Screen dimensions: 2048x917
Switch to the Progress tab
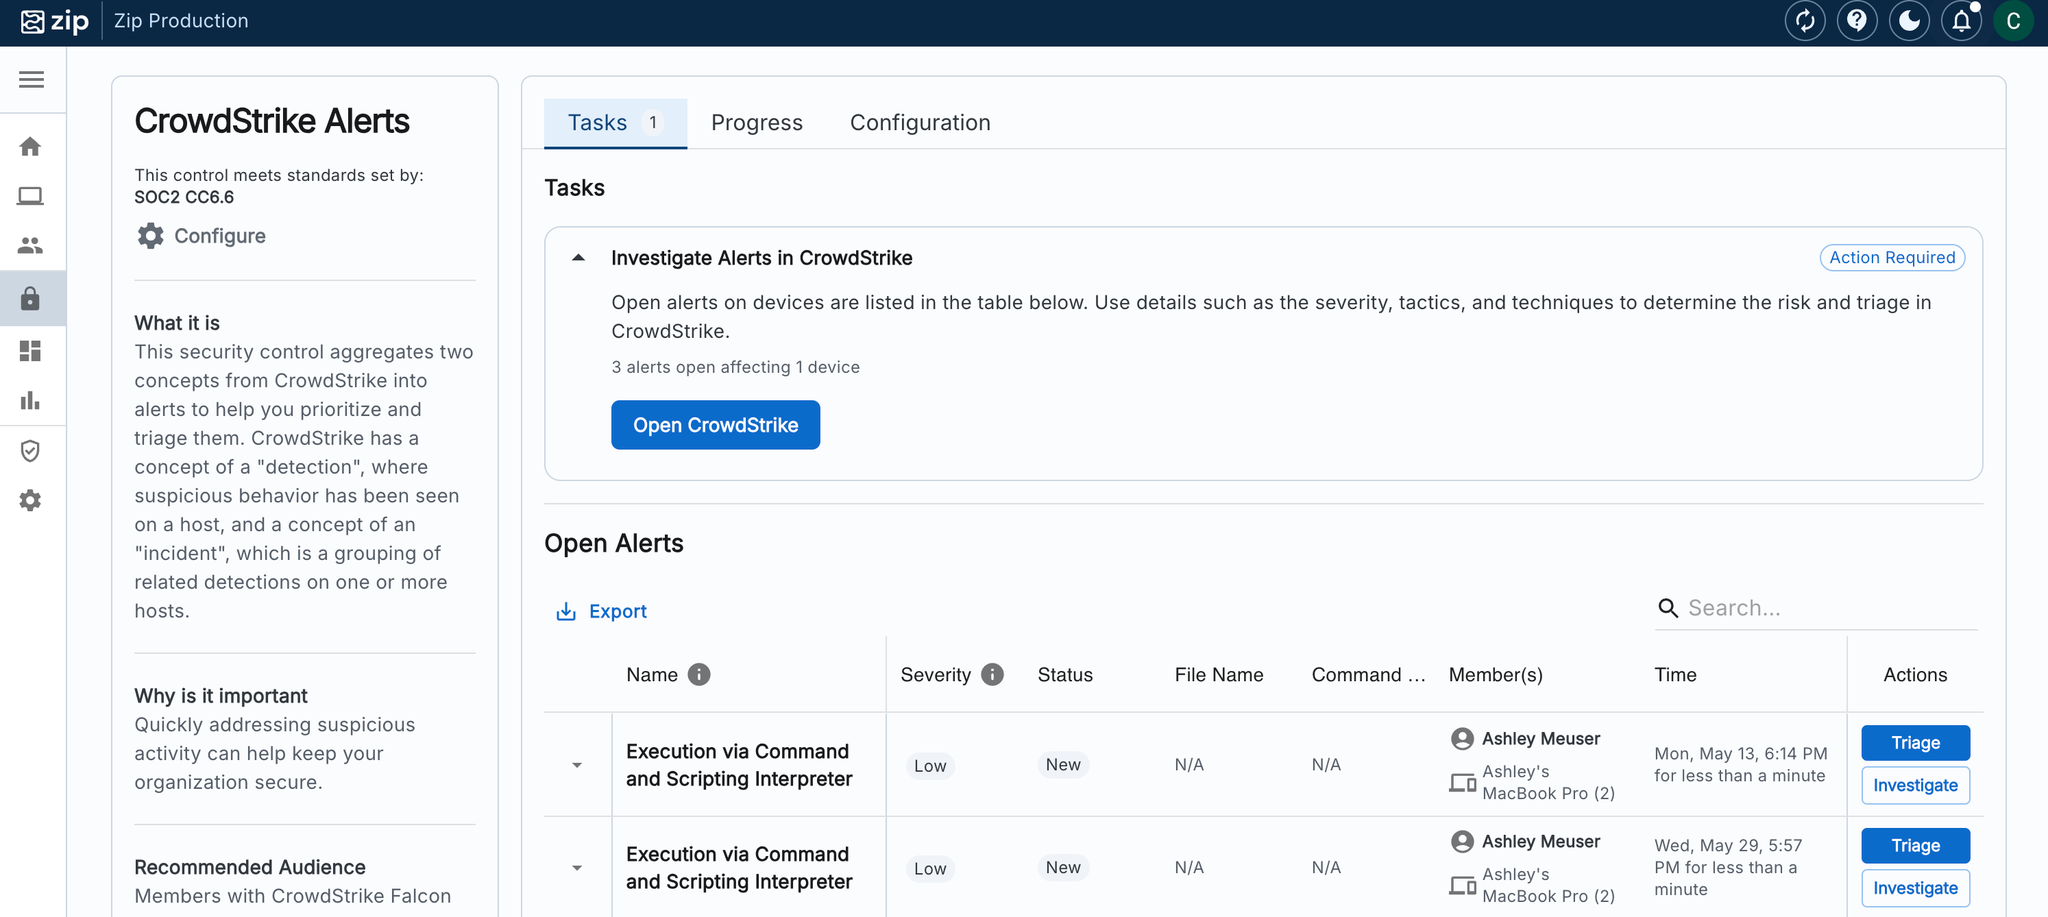tap(757, 123)
